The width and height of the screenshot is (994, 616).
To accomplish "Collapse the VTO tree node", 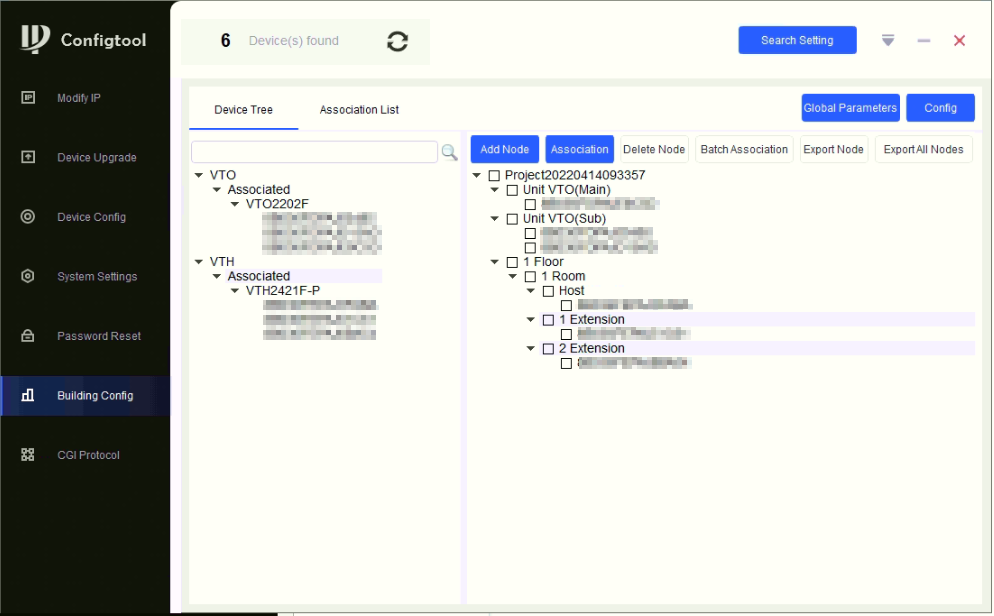I will [x=200, y=176].
